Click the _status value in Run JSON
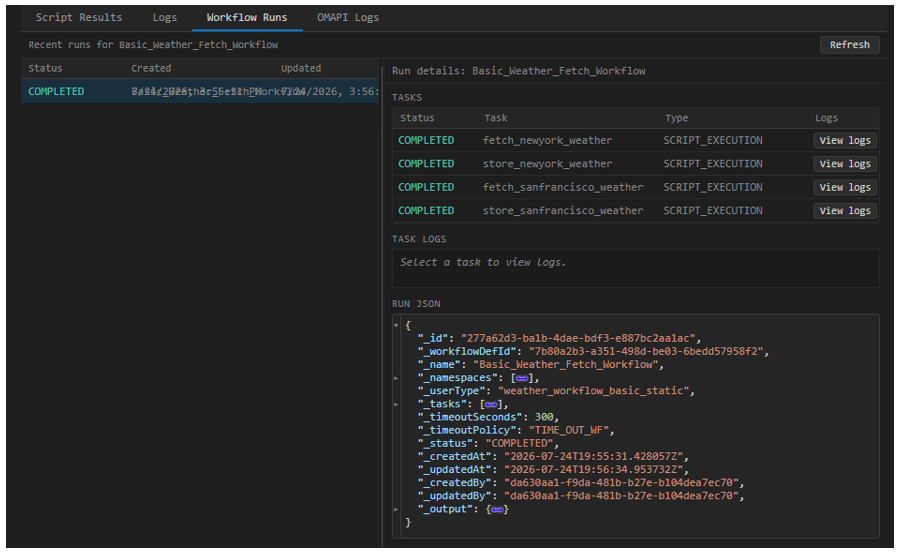This screenshot has width=898, height=553. coord(519,444)
